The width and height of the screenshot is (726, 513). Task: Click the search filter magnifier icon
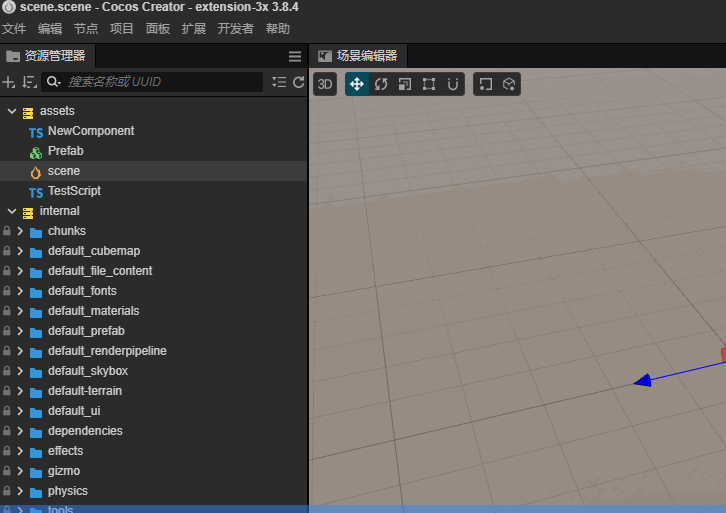(x=54, y=82)
